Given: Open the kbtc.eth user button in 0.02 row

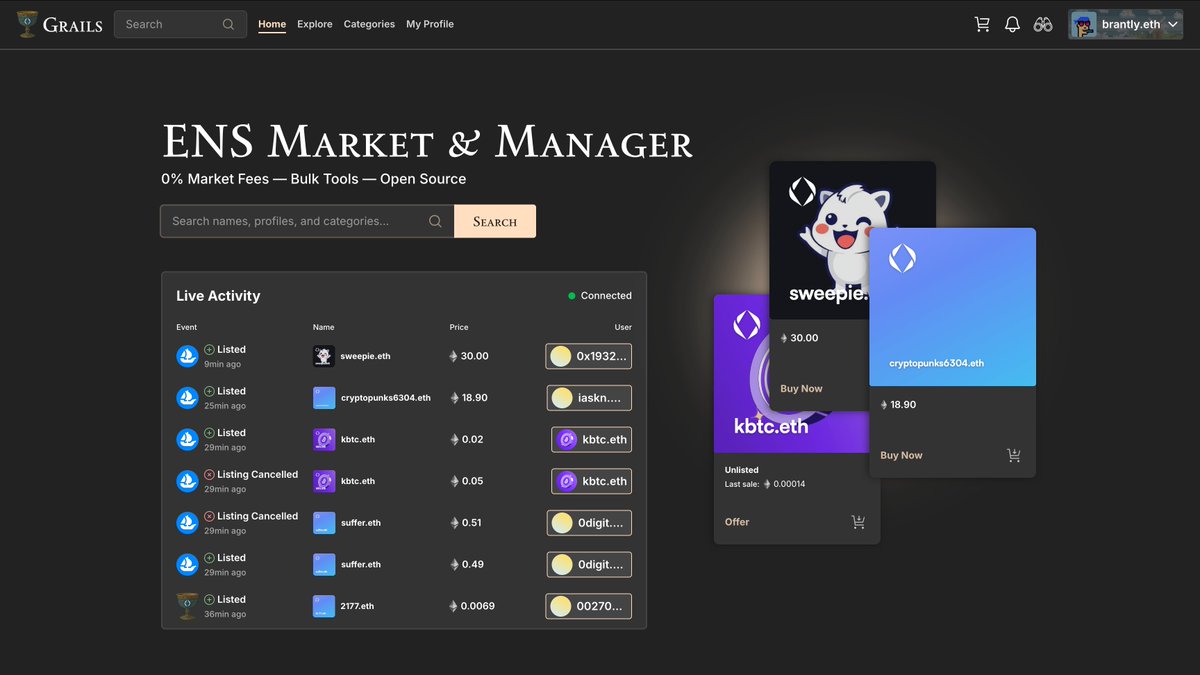Looking at the screenshot, I should pyautogui.click(x=592, y=440).
